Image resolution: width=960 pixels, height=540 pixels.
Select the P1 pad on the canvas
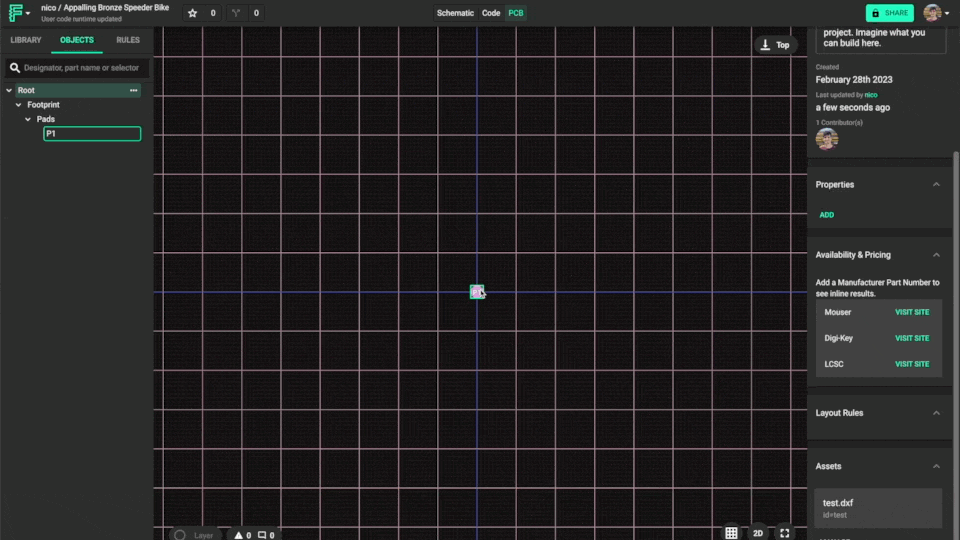coord(477,292)
